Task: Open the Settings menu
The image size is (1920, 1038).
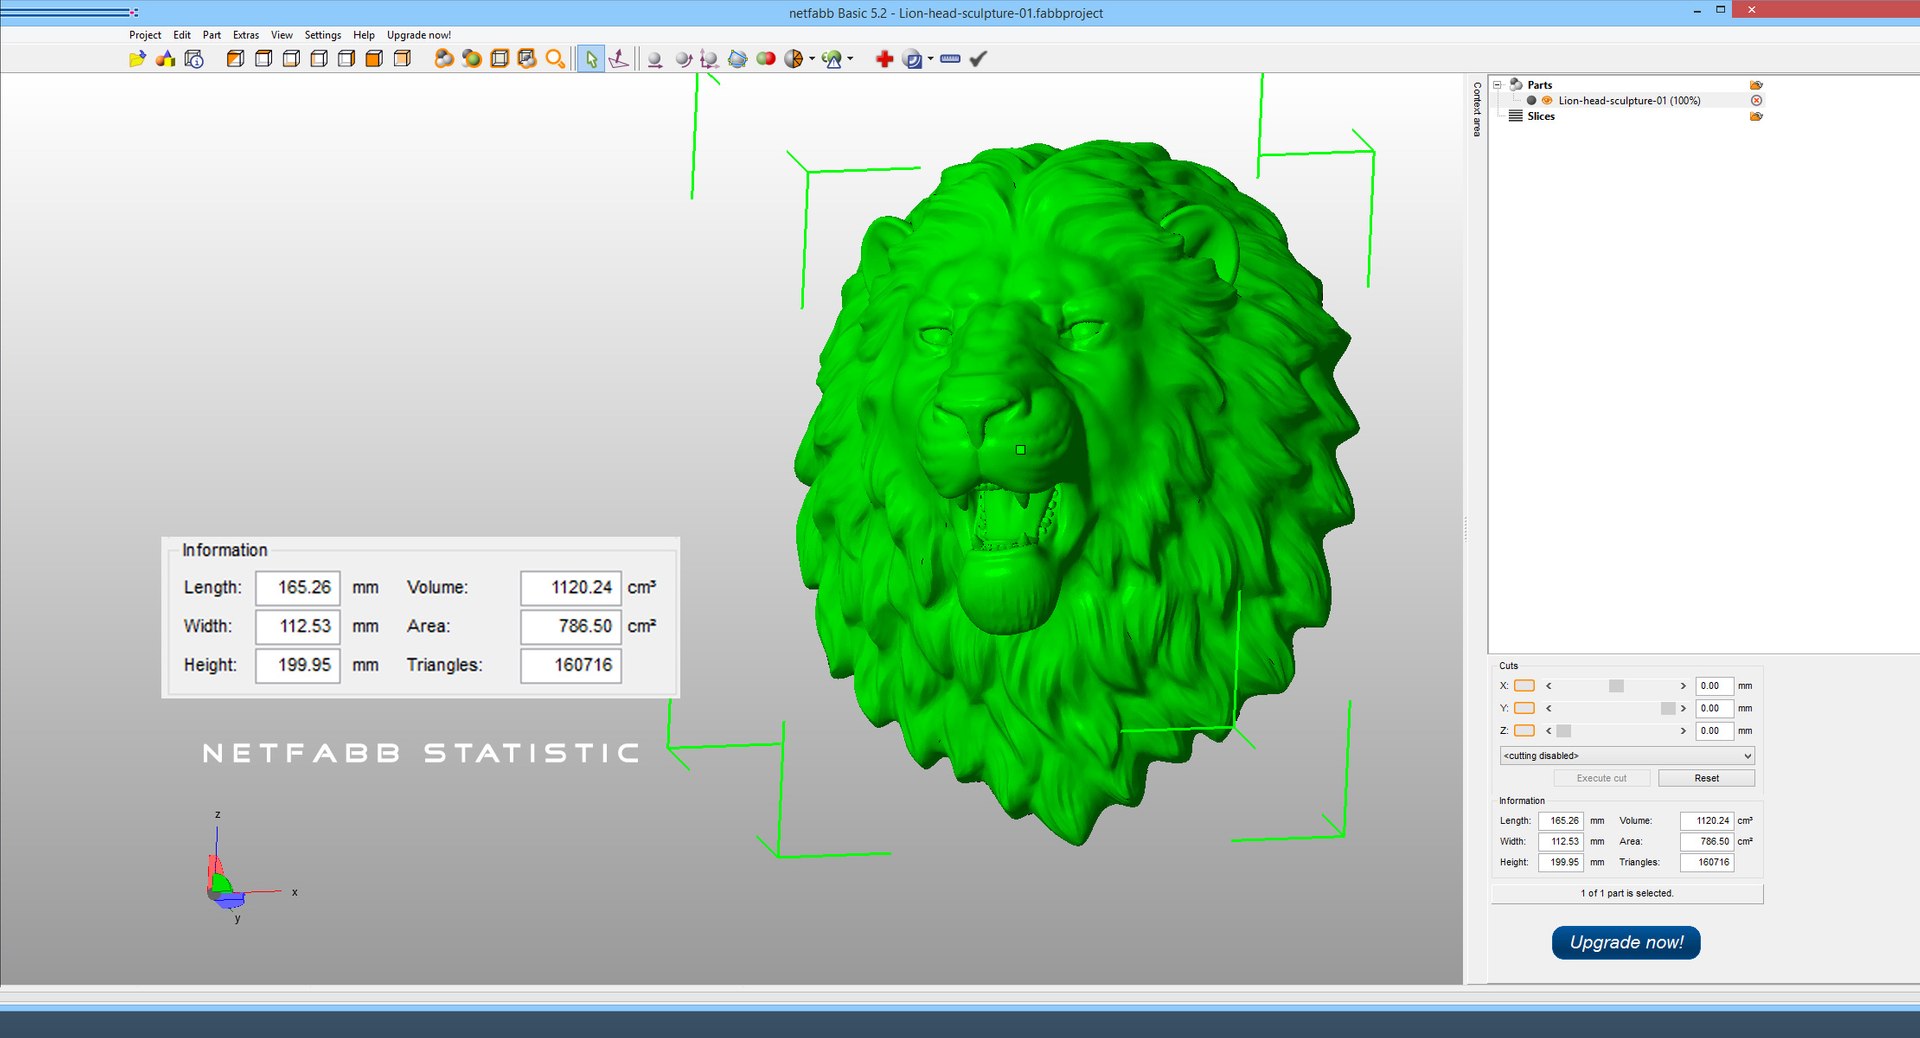Action: click(323, 35)
